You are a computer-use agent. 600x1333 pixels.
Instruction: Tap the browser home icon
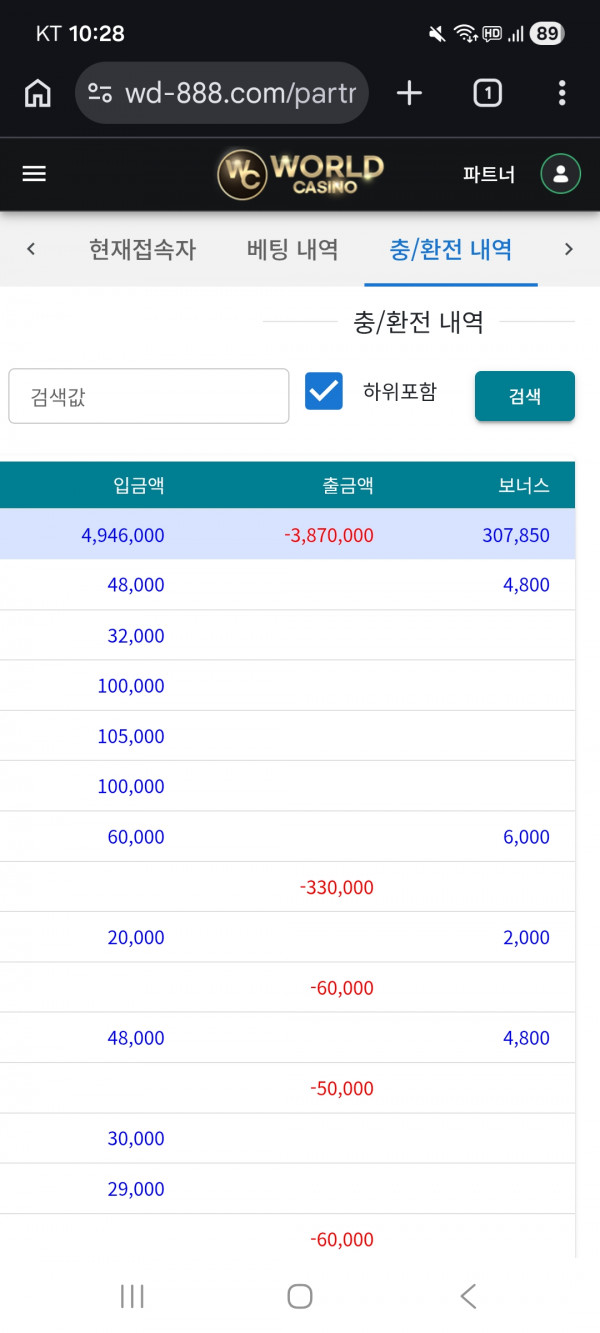(38, 93)
